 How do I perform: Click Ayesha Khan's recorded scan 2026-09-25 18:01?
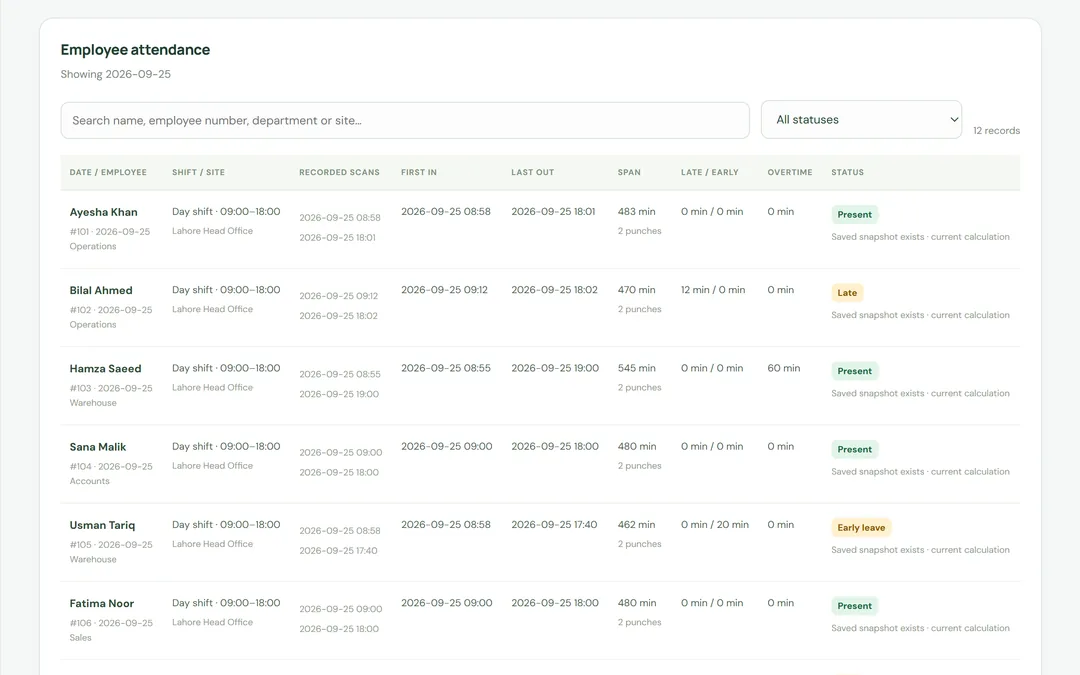click(338, 238)
